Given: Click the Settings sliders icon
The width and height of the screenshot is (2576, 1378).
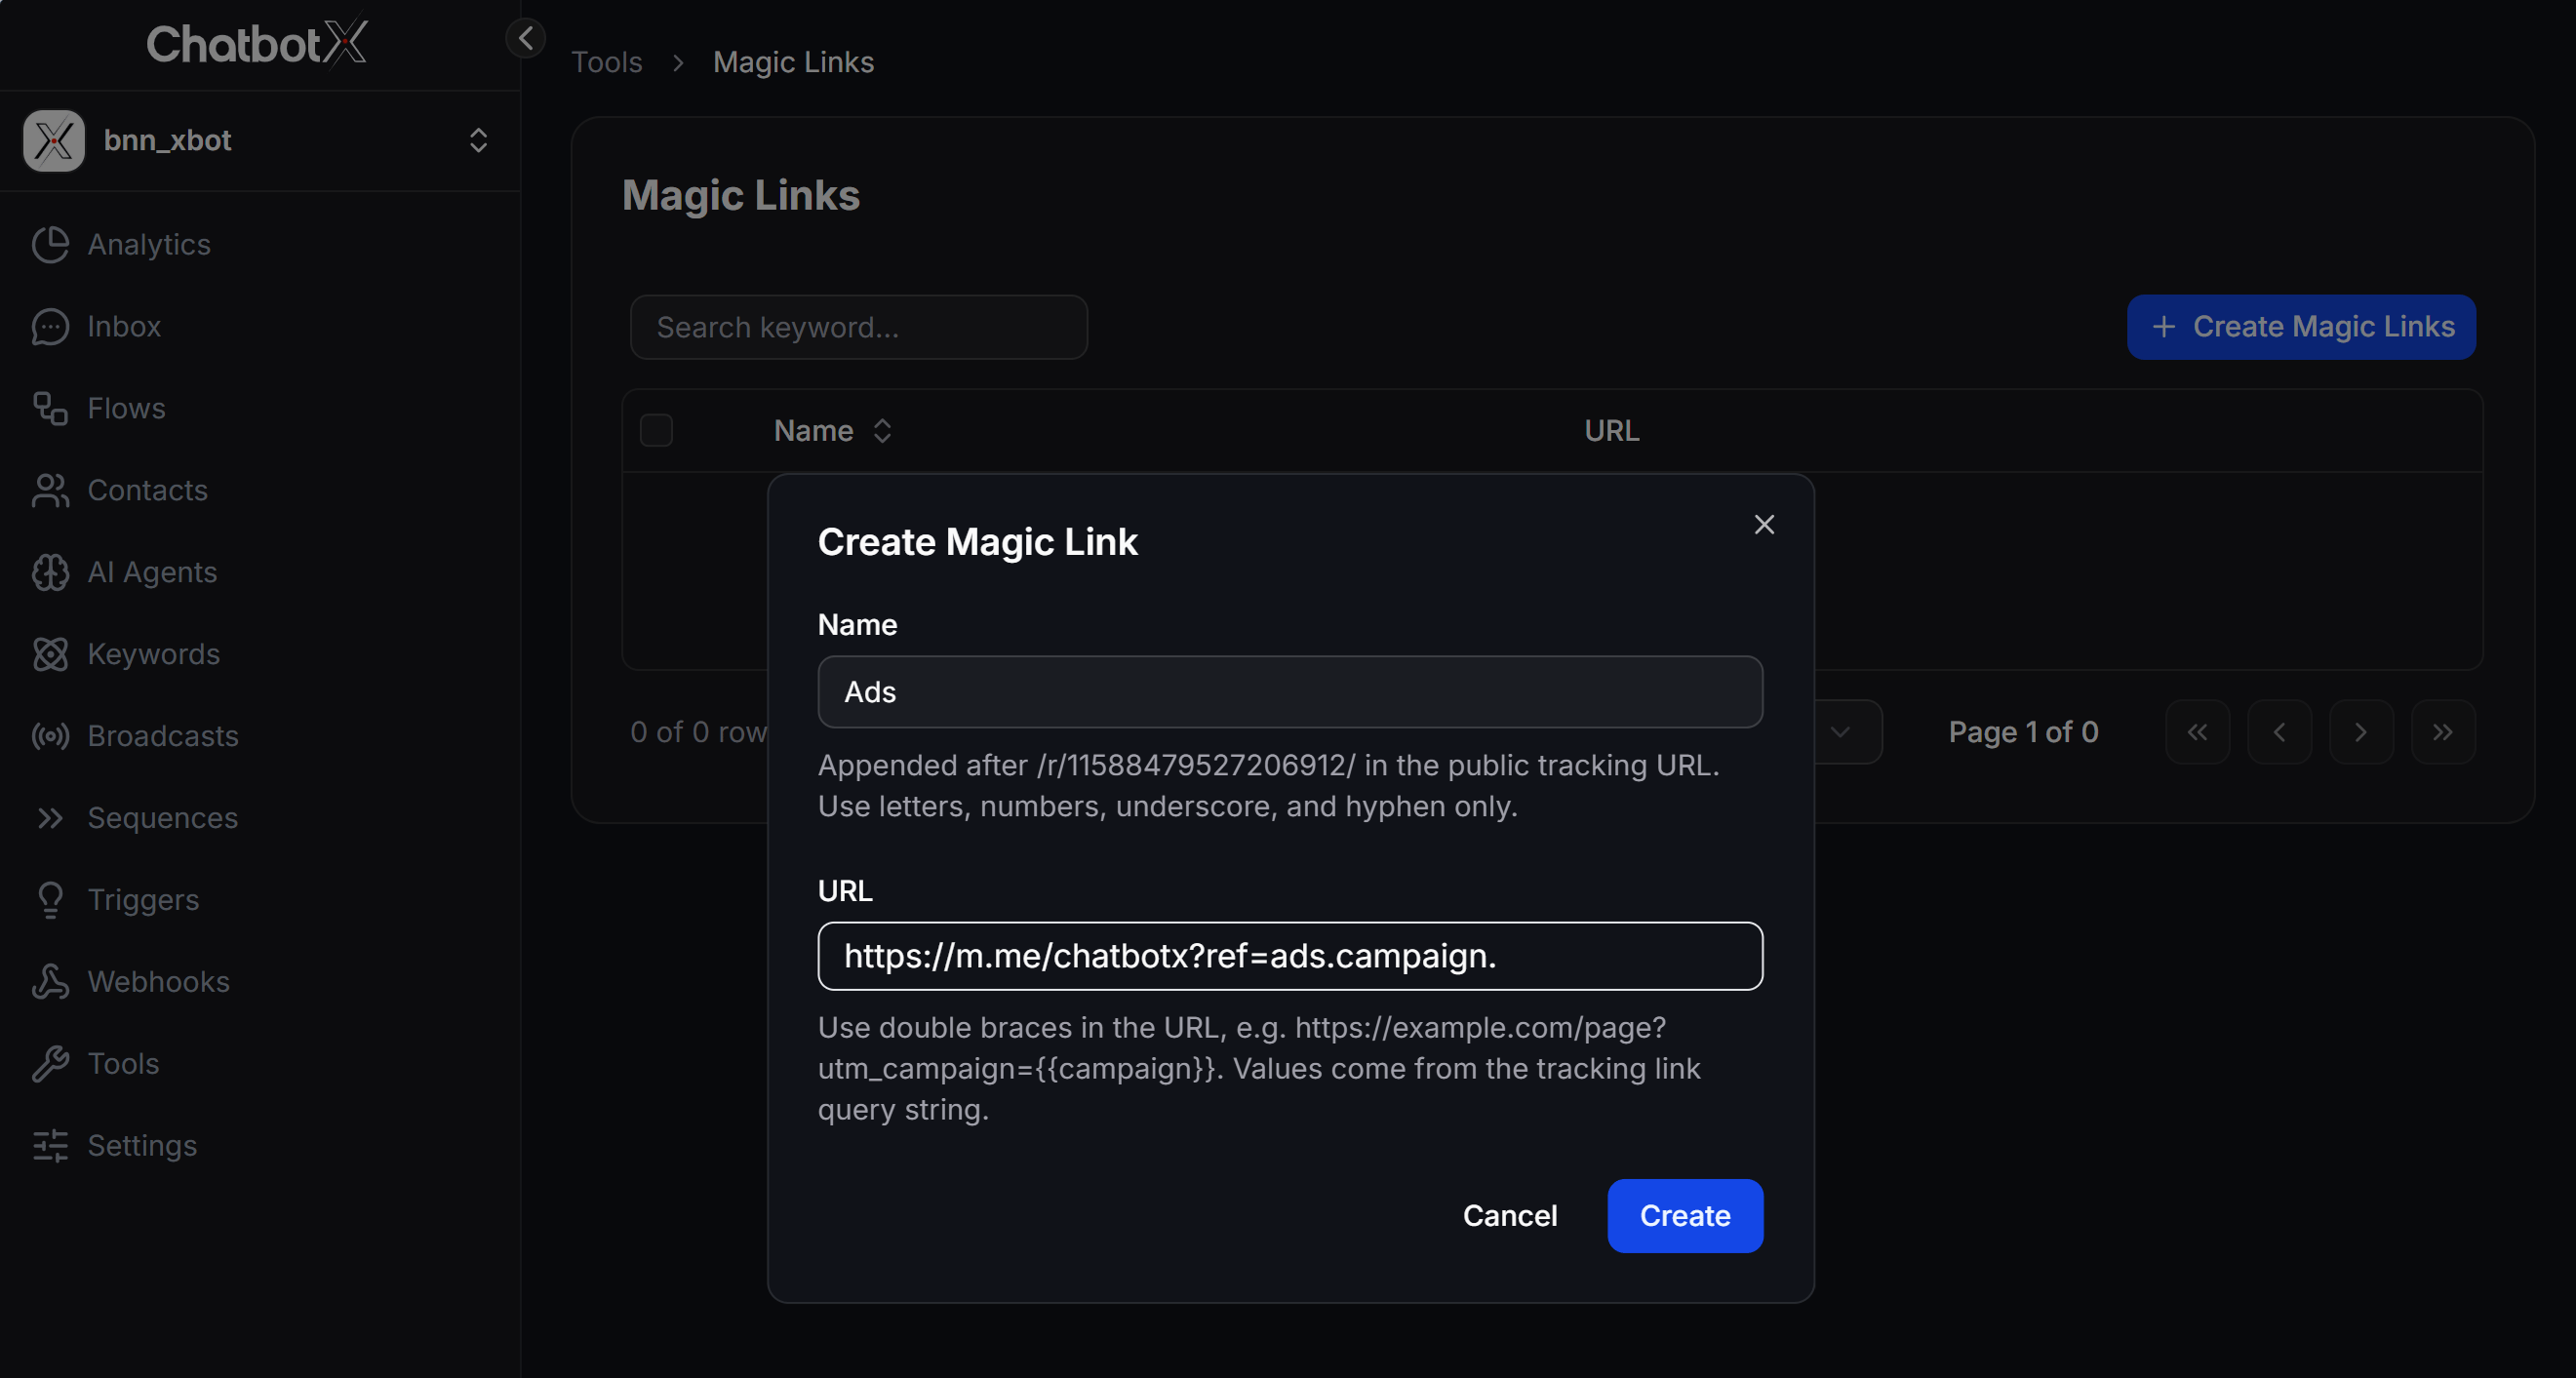Looking at the screenshot, I should 50,1147.
